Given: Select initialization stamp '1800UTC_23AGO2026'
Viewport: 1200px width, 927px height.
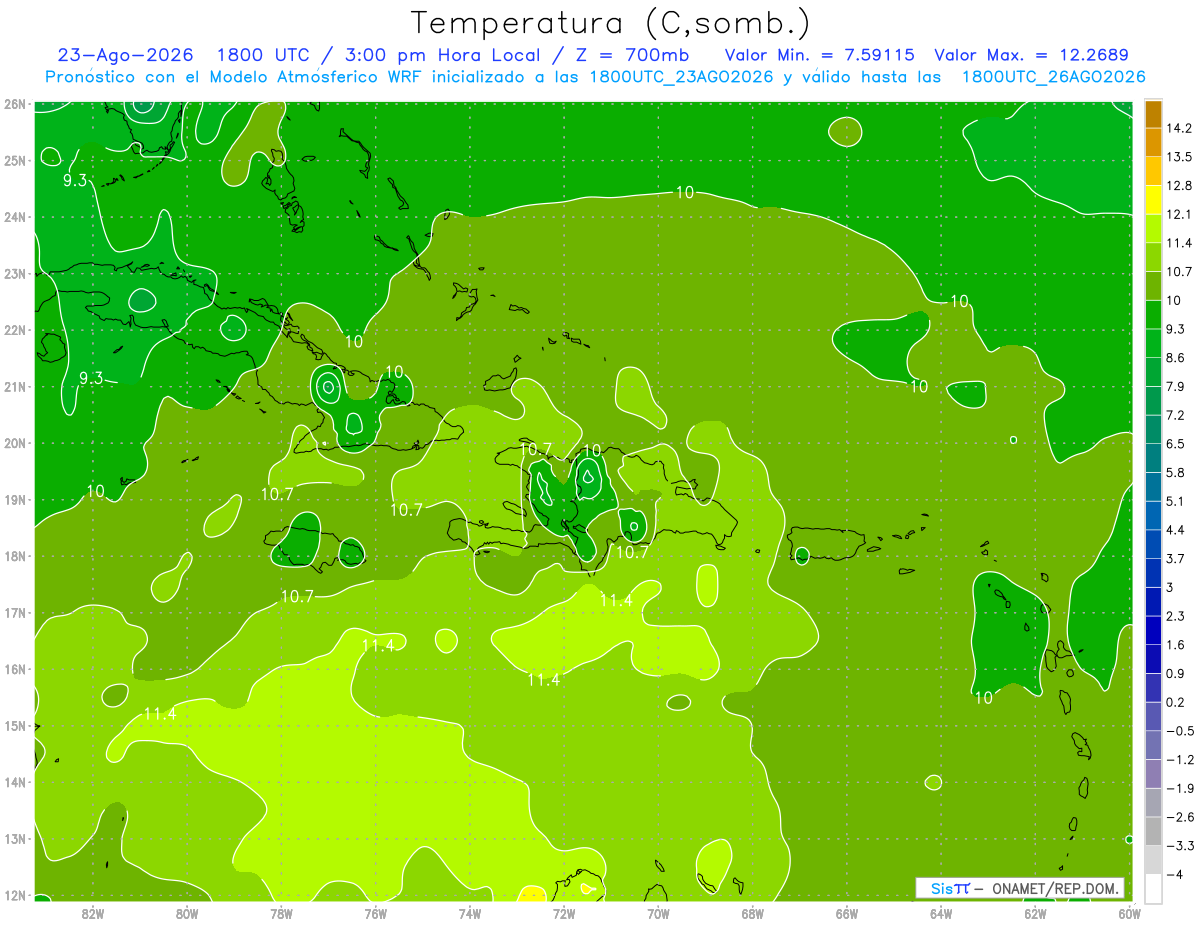Looking at the screenshot, I should [x=680, y=77].
